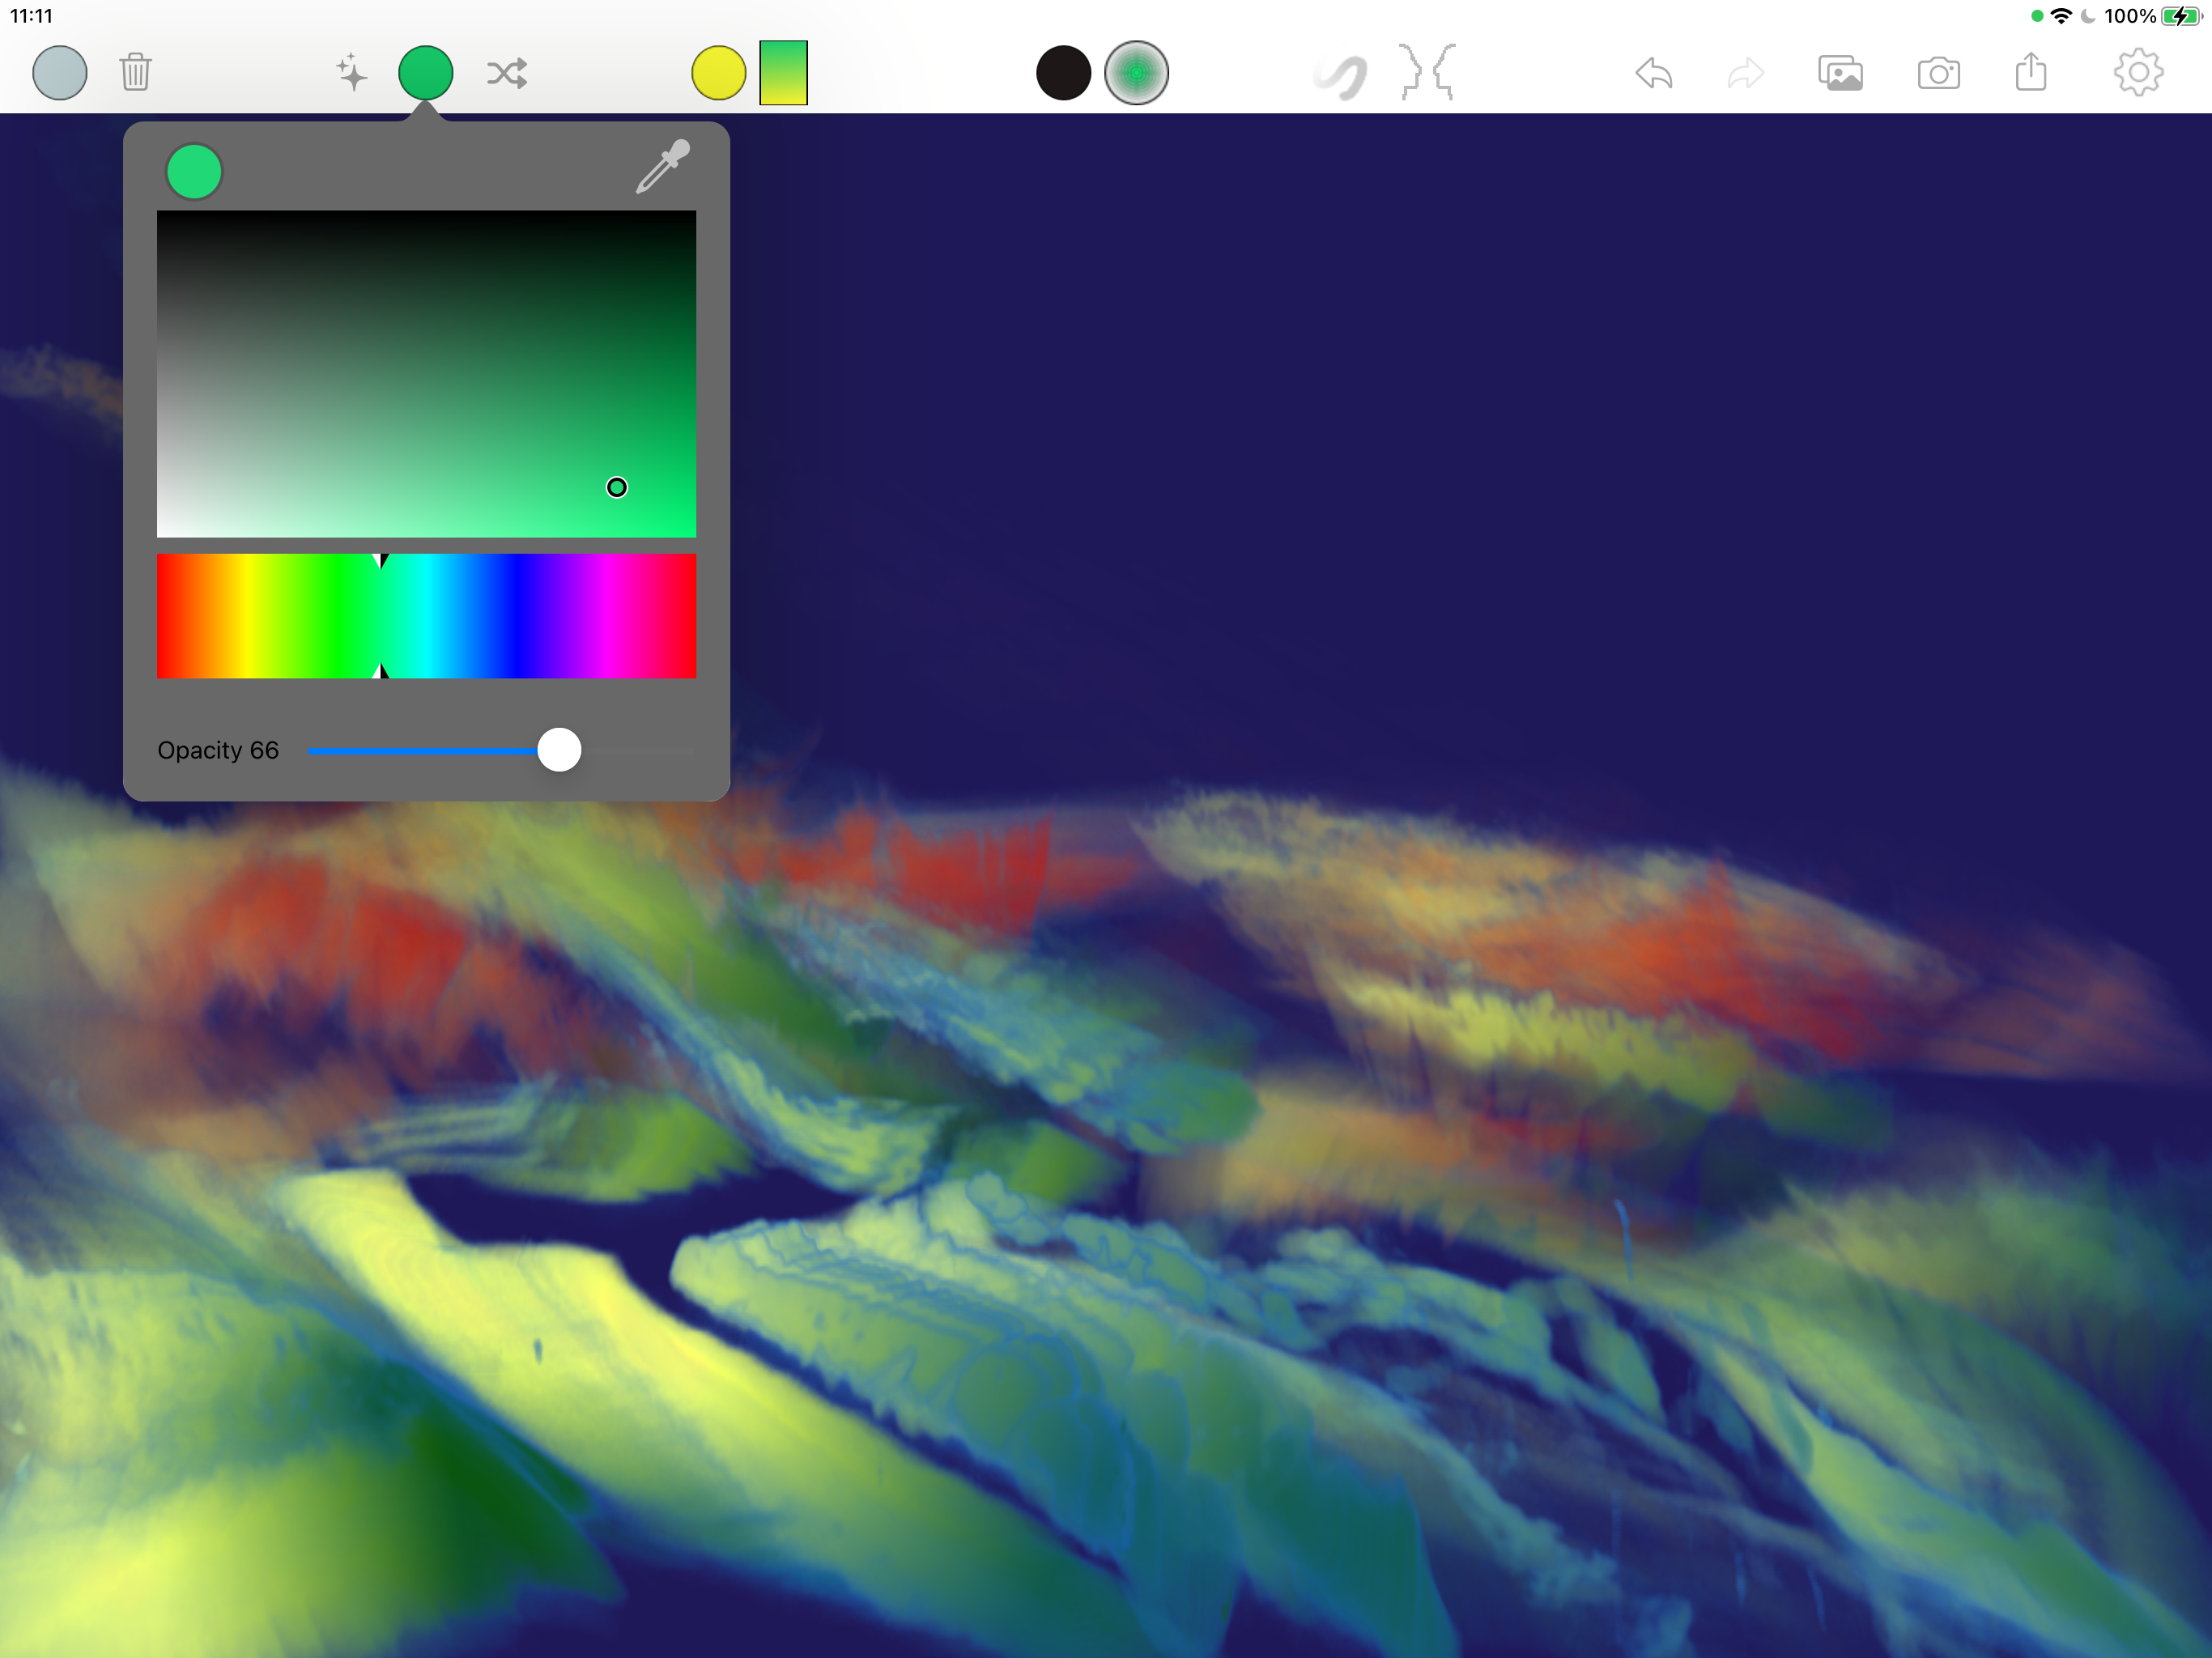This screenshot has width=2212, height=1658.
Task: Click the rainbow hue bar
Action: point(426,616)
